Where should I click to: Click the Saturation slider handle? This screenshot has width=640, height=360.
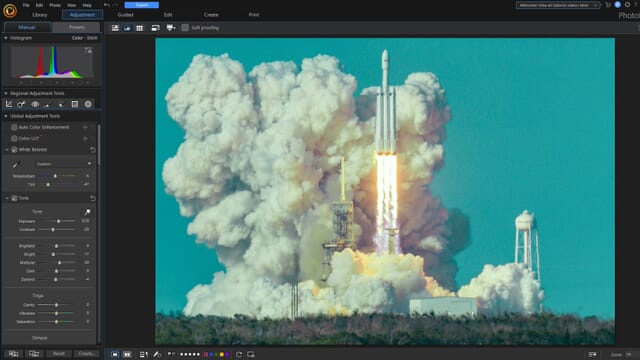[56, 322]
